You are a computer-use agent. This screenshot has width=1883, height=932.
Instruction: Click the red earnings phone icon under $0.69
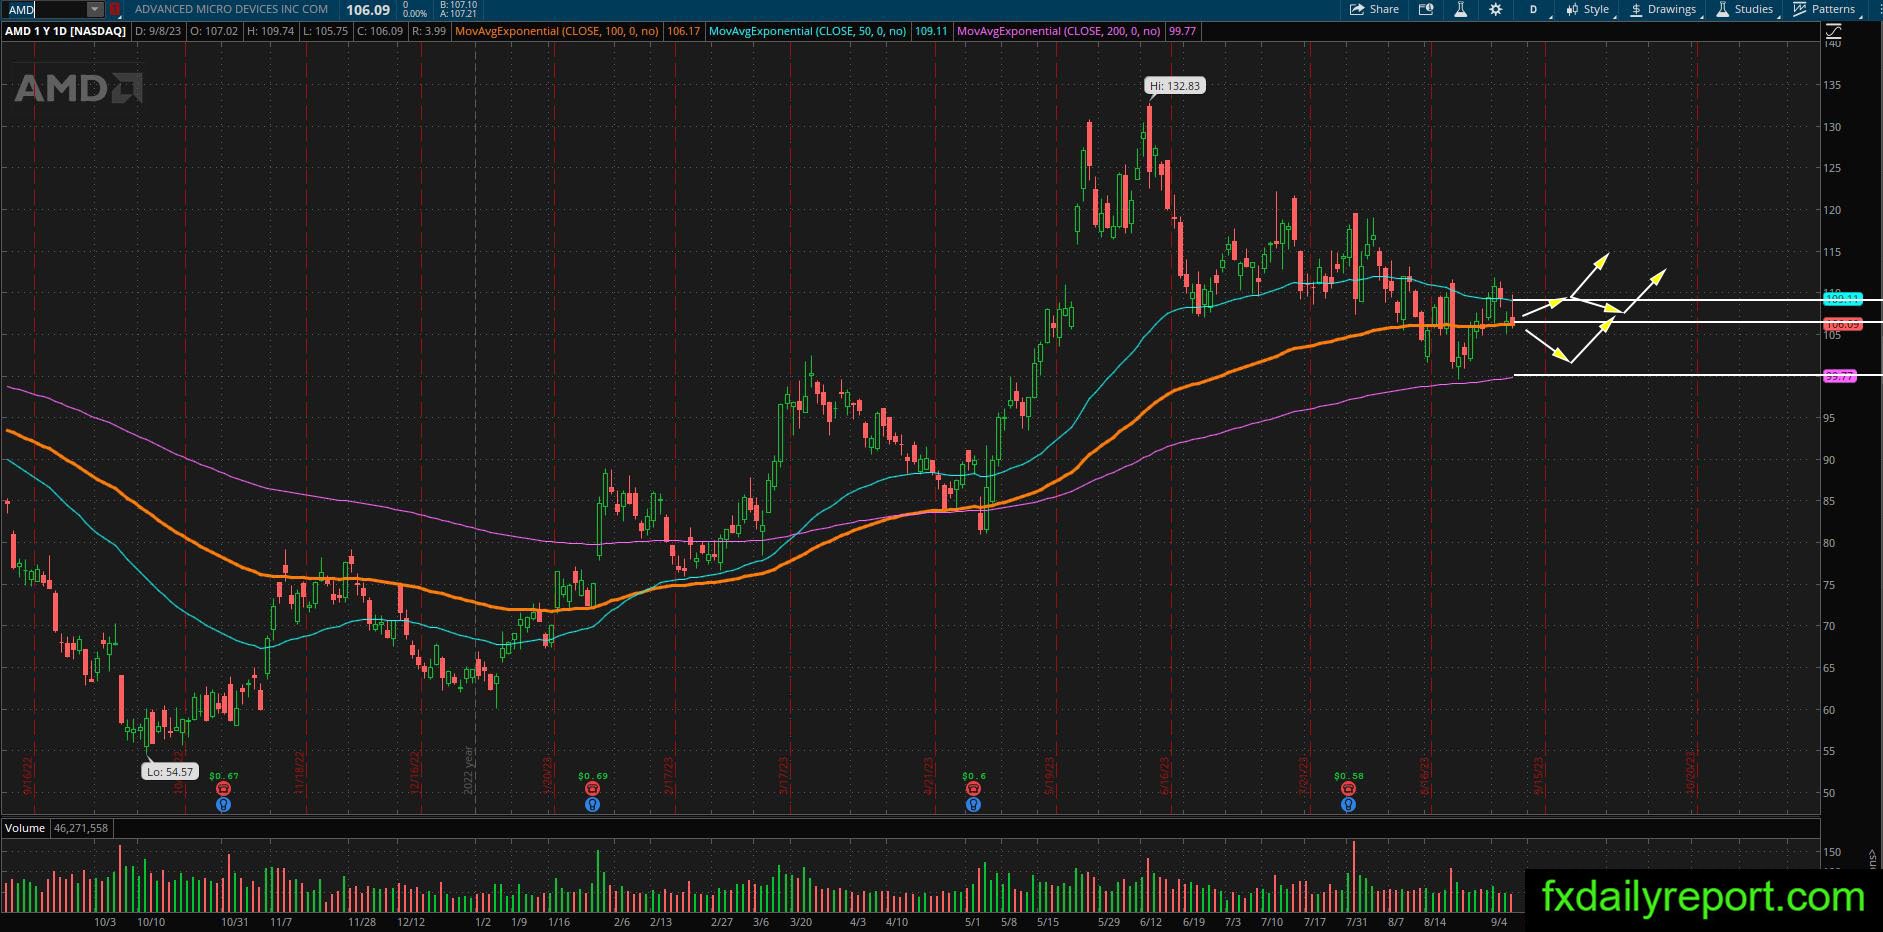pos(592,789)
